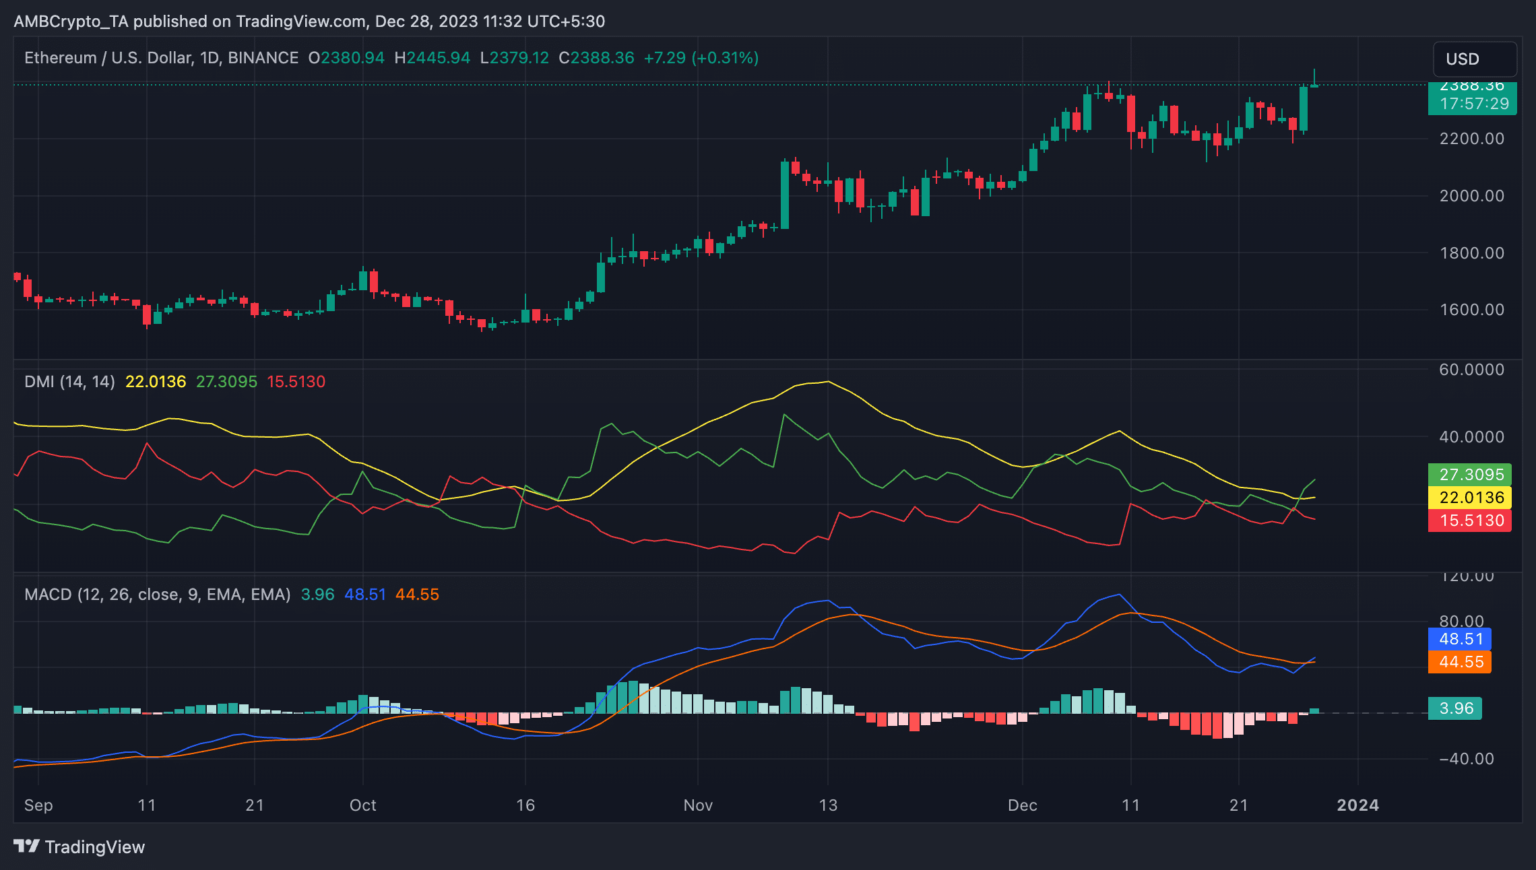Click the current price countdown label 17:57:29
Viewport: 1536px width, 870px height.
point(1473,103)
